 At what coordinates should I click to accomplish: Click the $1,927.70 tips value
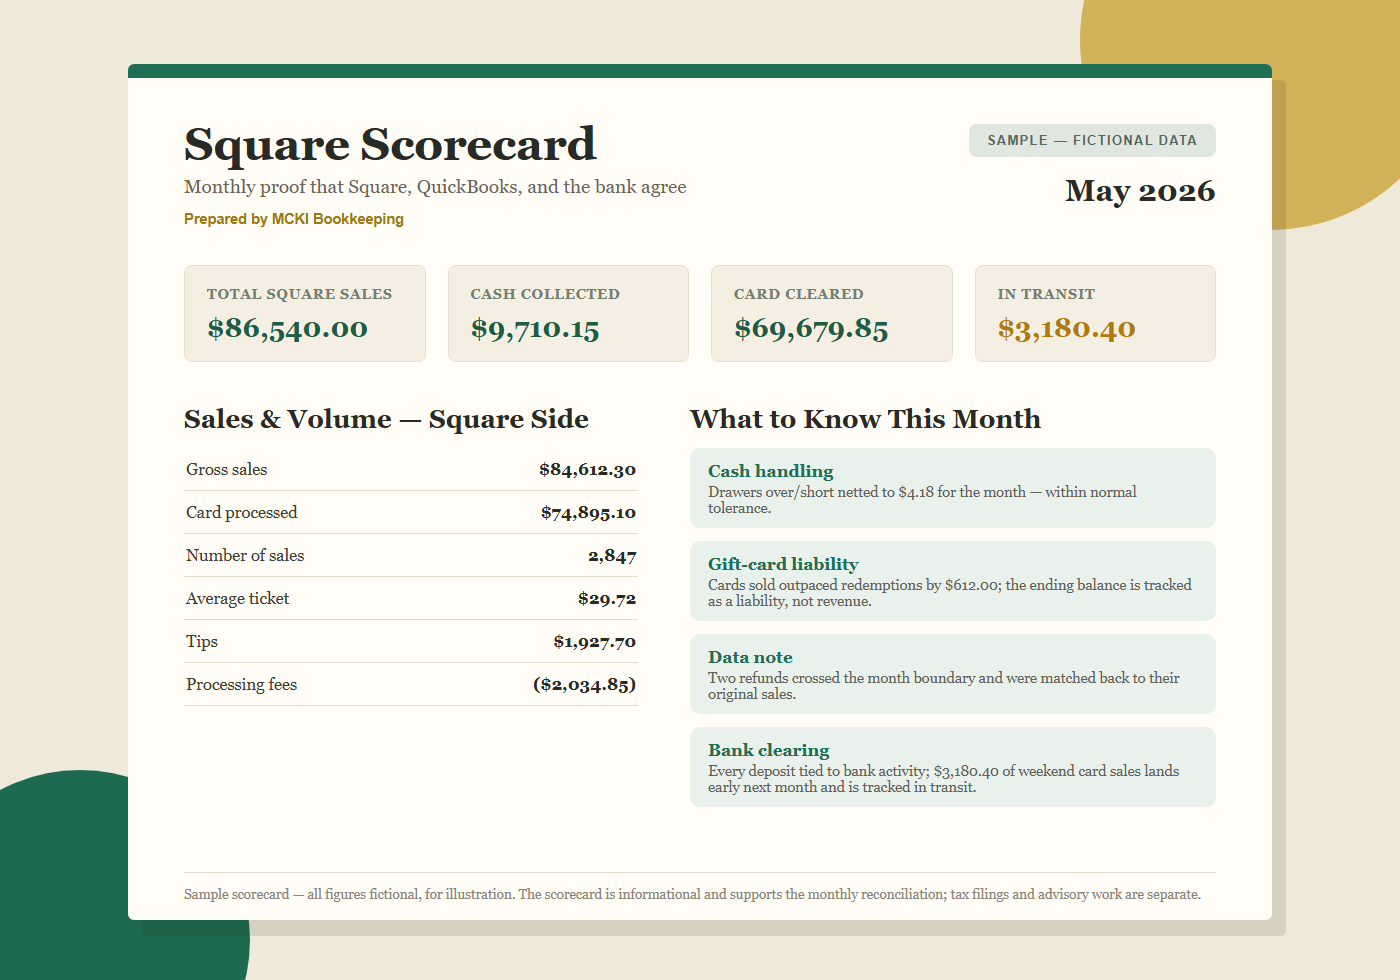coord(594,641)
